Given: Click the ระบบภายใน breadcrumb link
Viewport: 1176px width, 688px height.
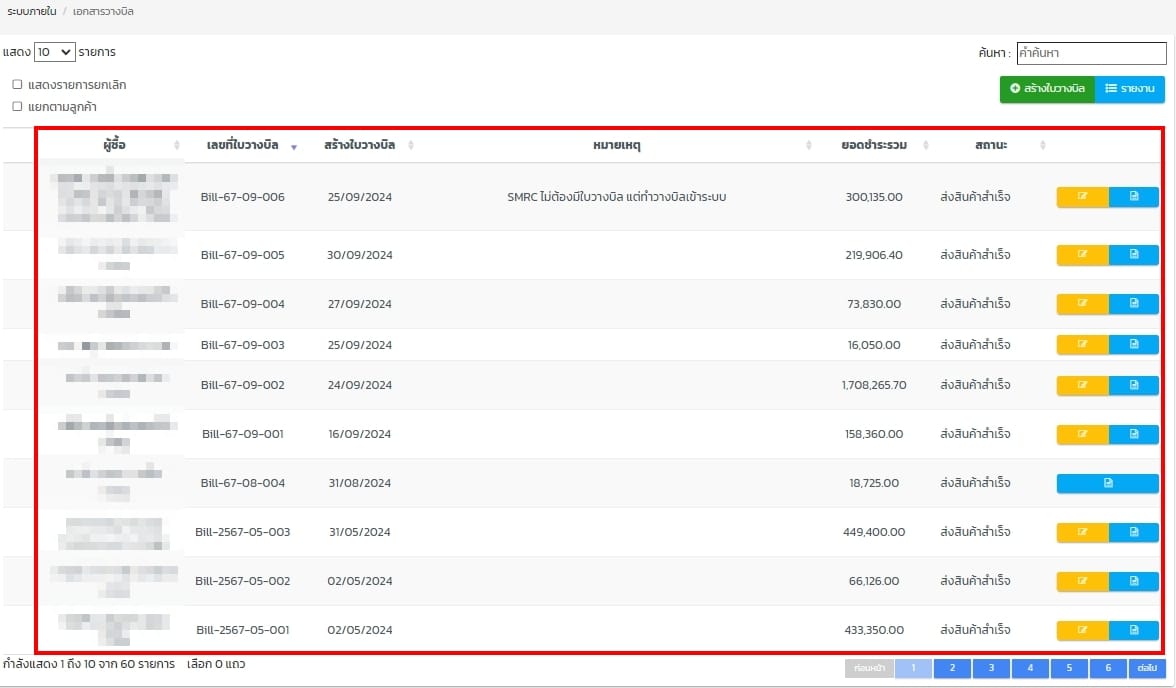Looking at the screenshot, I should pos(32,11).
